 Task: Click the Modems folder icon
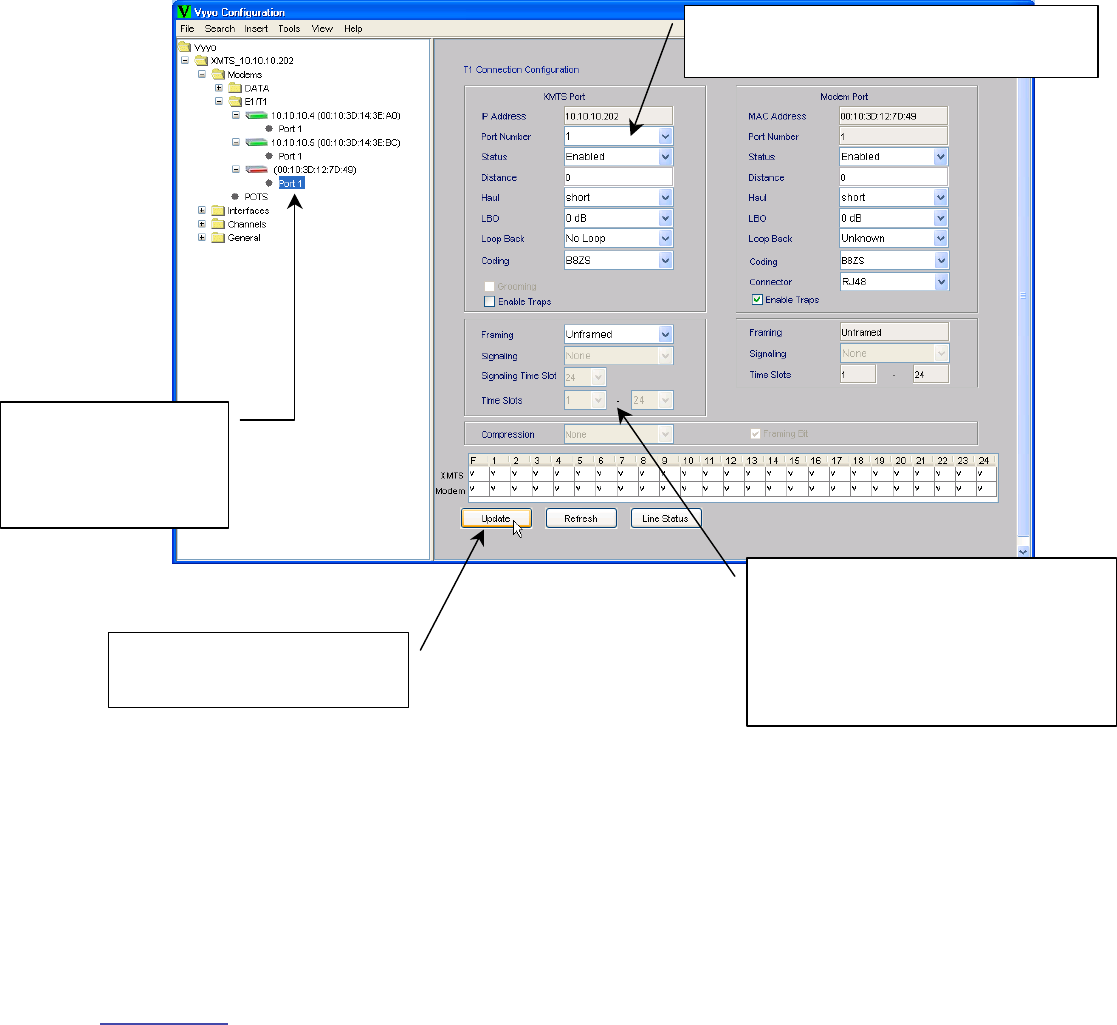(218, 74)
